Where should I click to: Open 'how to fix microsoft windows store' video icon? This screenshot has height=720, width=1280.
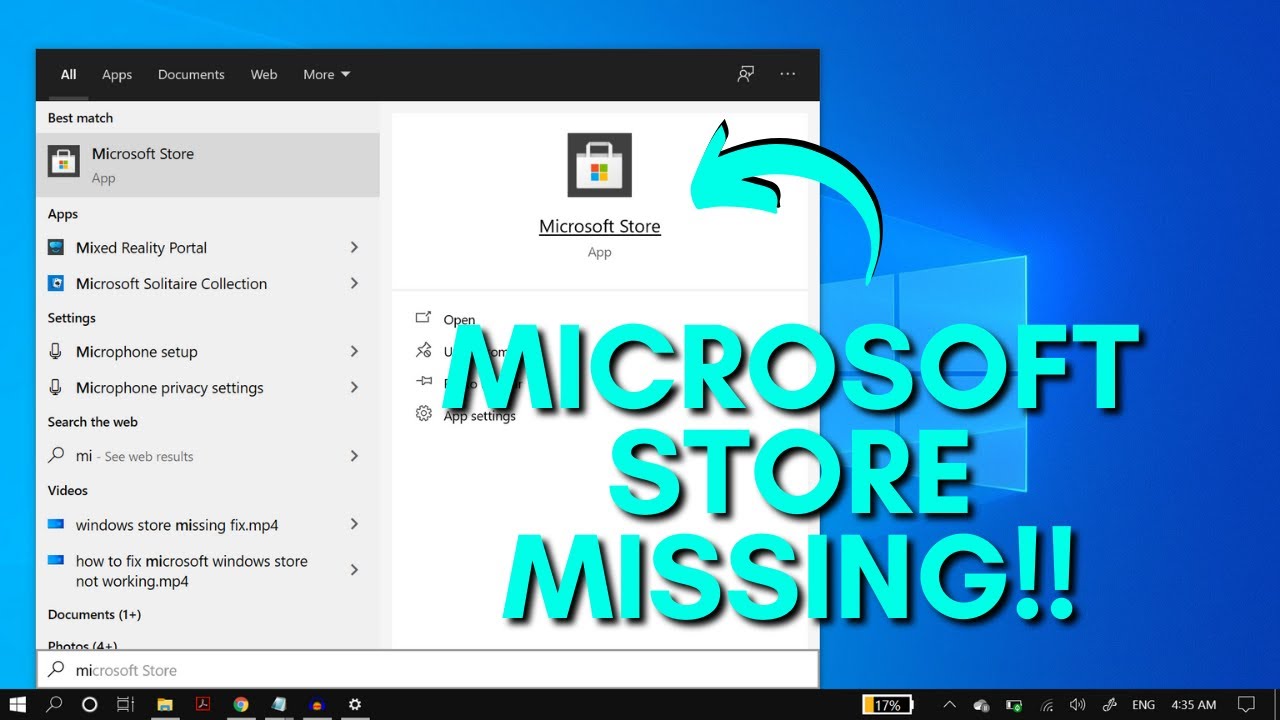tap(56, 561)
